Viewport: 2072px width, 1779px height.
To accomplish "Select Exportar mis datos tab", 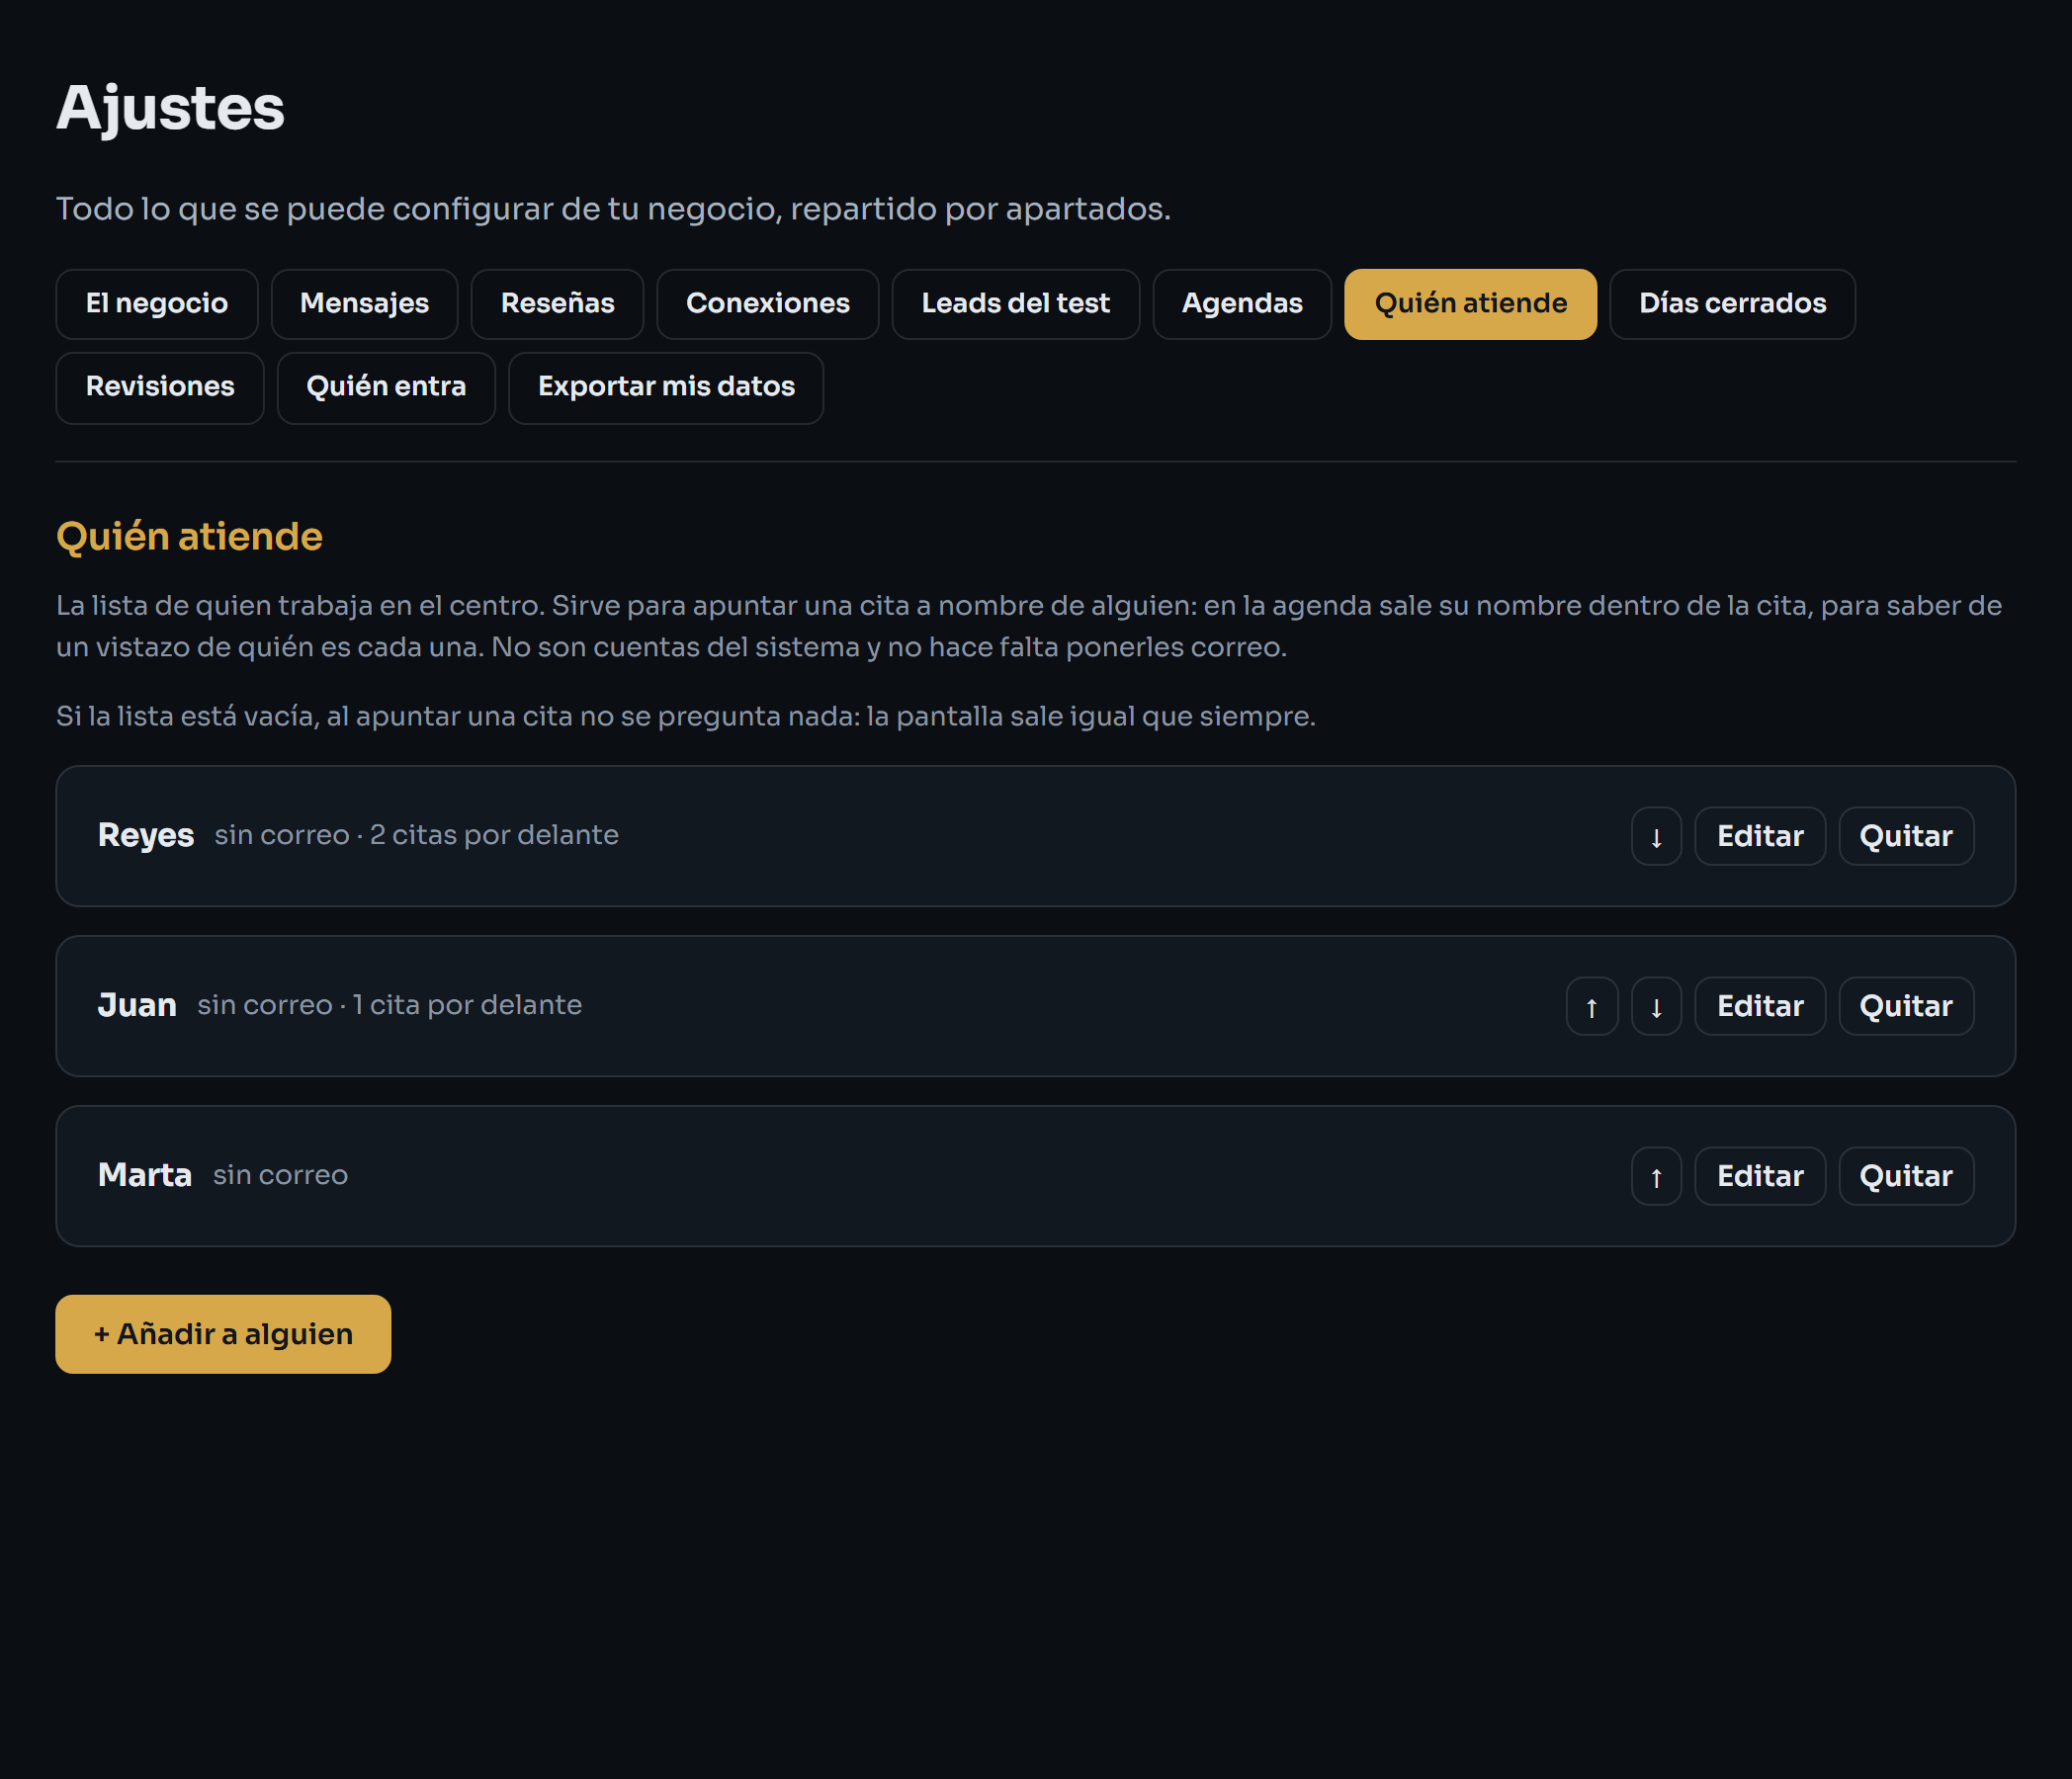I will click(666, 388).
